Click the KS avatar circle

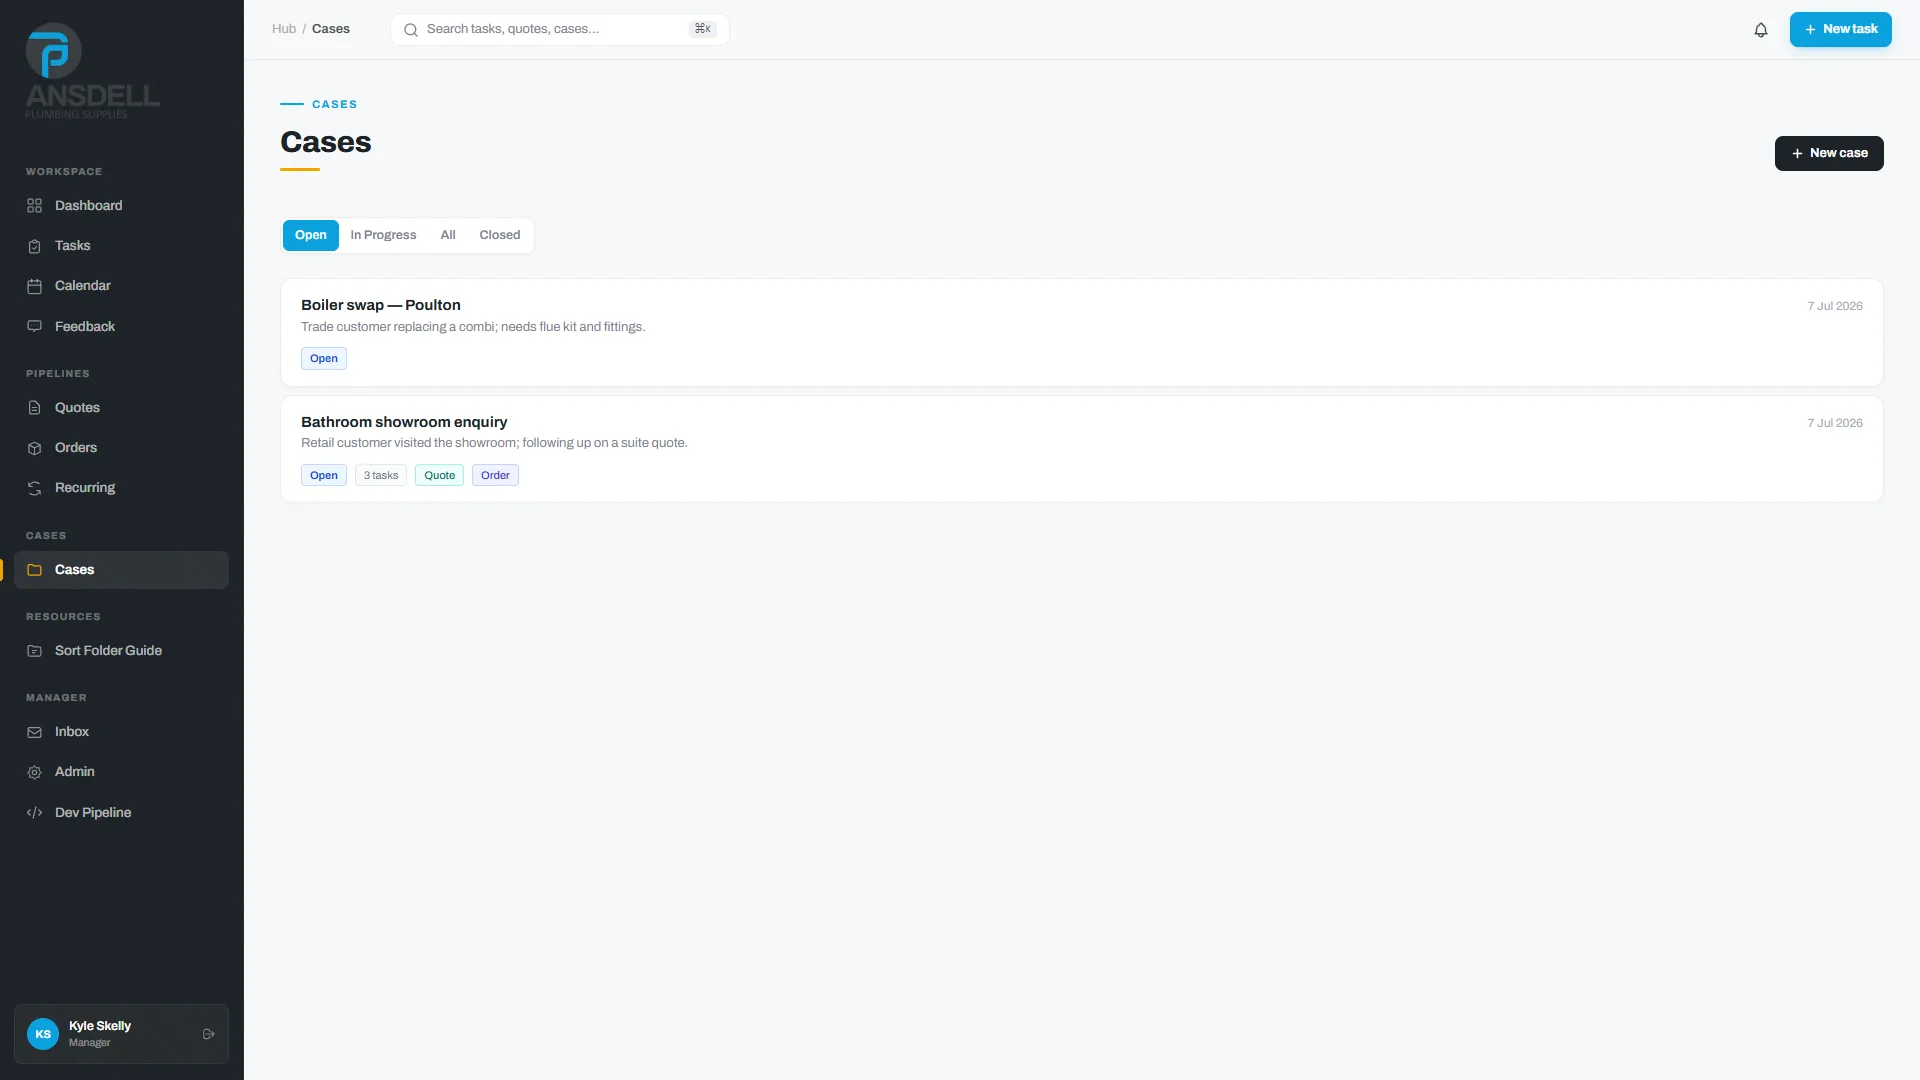43,1034
